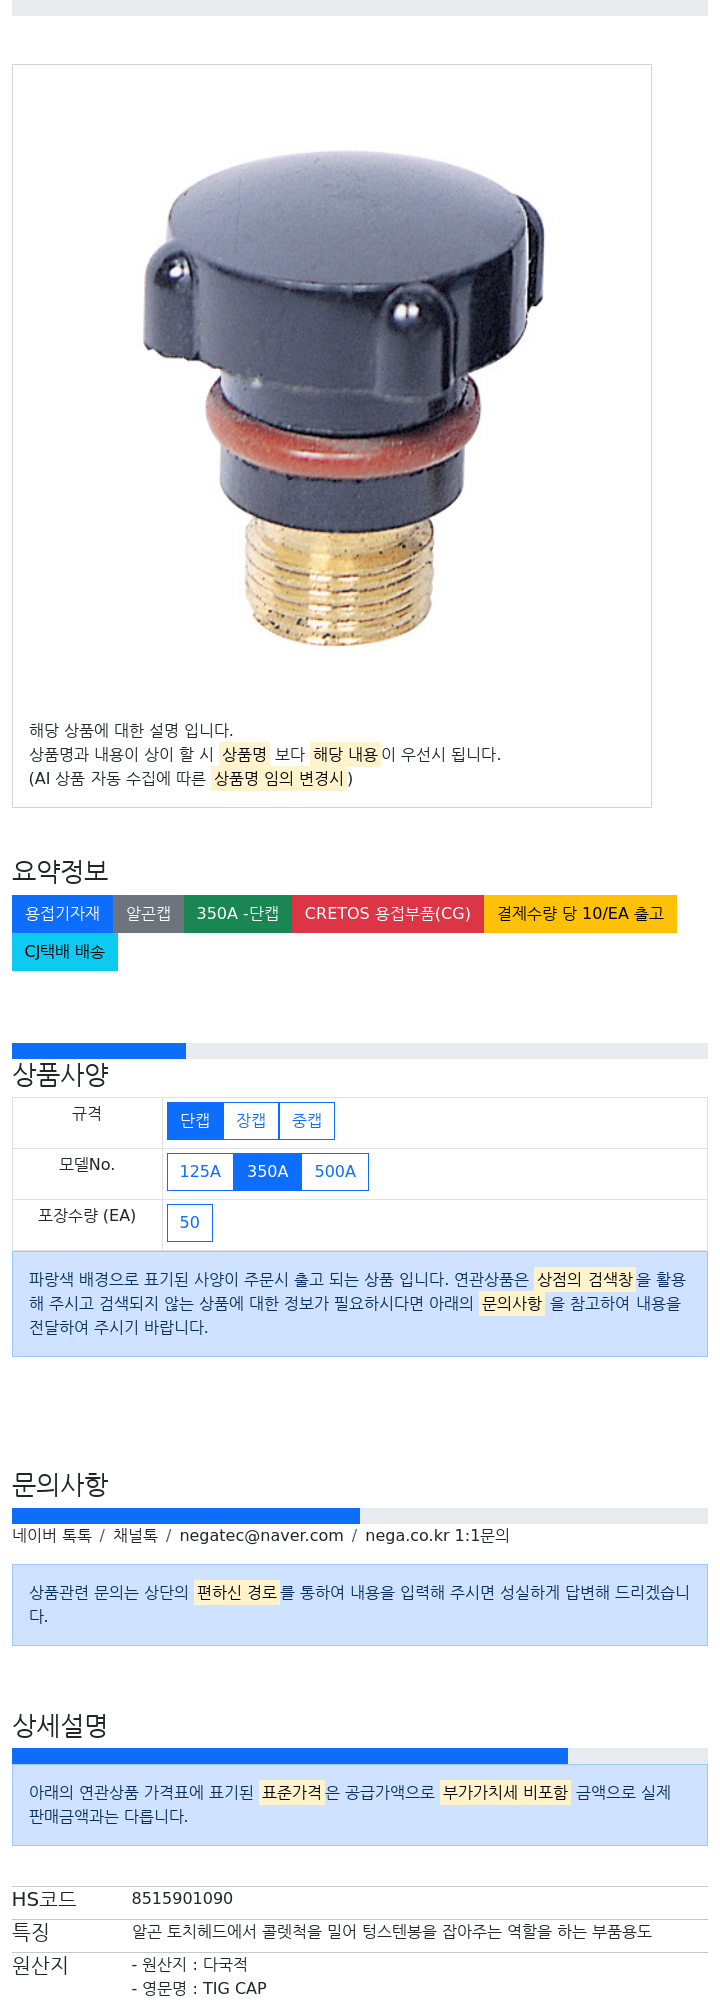Choose model 350A
Screen dimensions: 720x2001
[268, 1172]
